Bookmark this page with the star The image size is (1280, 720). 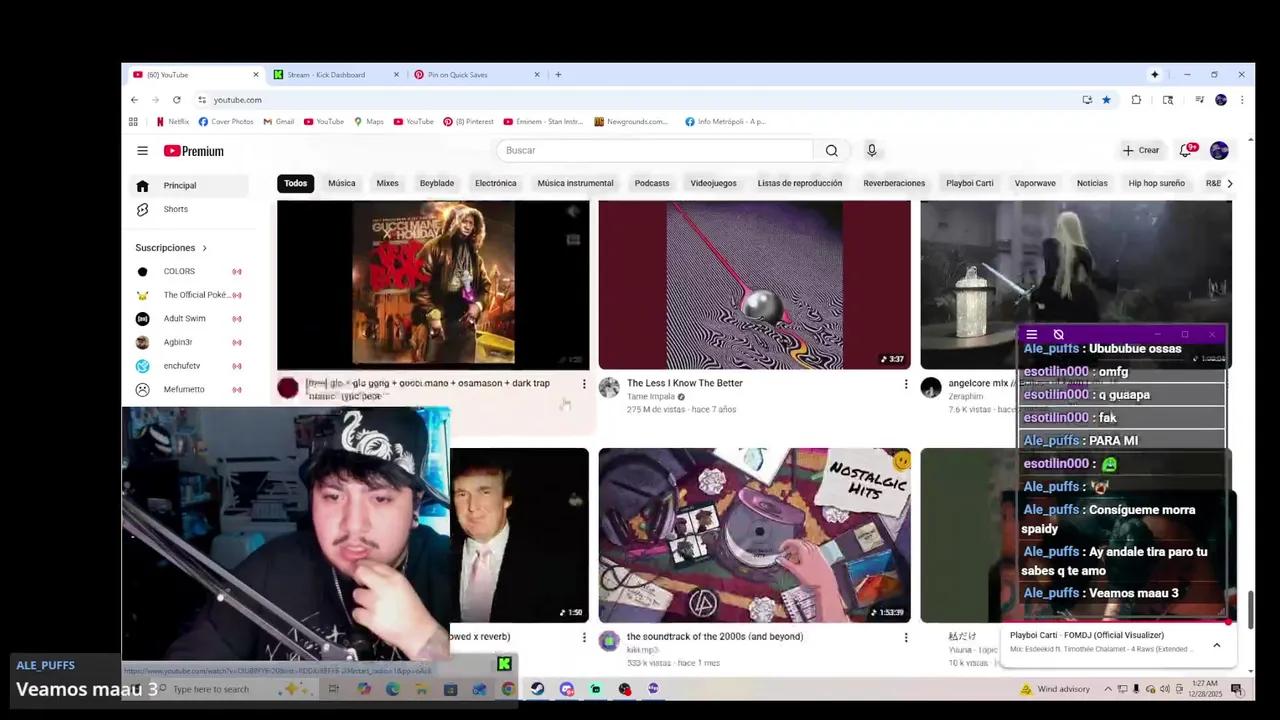click(x=1106, y=100)
